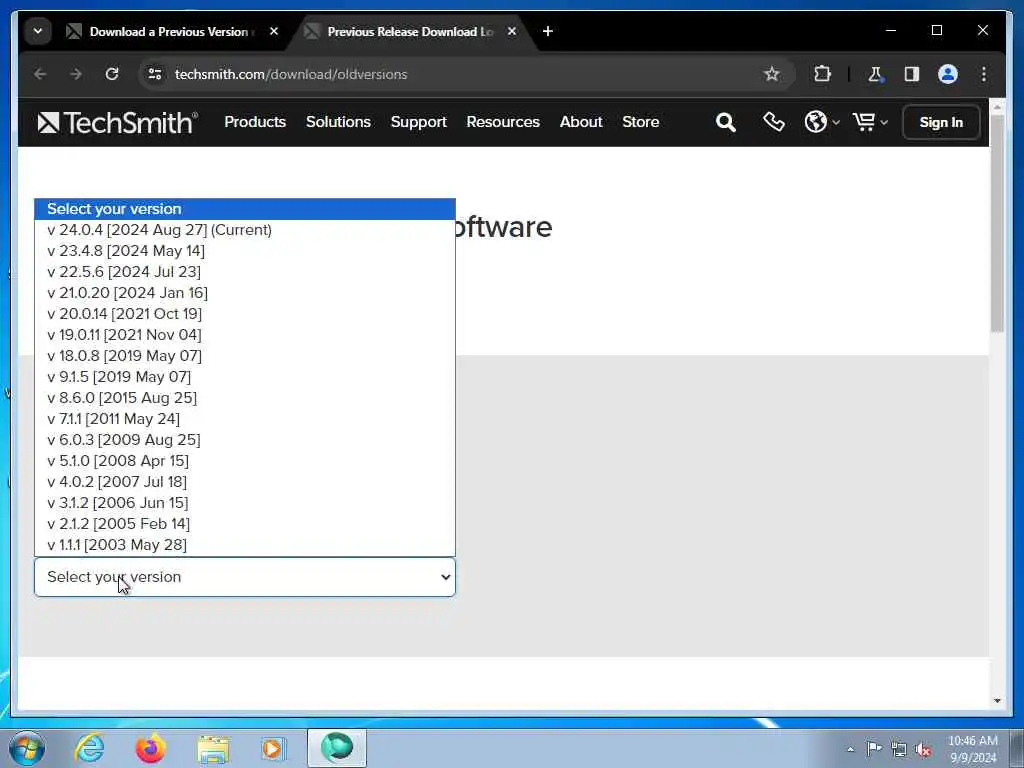Click the active browser taskbar button

(337, 748)
